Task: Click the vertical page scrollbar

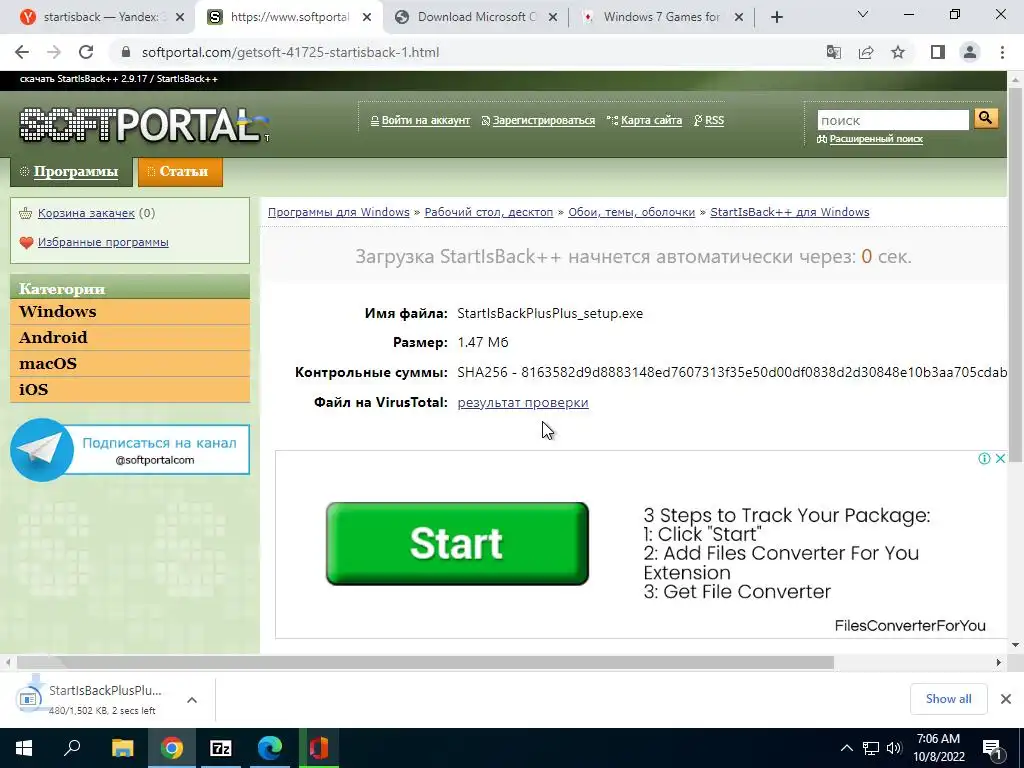Action: [1016, 274]
